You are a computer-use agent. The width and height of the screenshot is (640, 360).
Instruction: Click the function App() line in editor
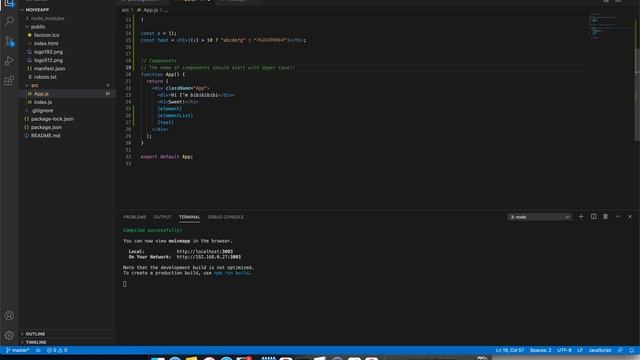pos(163,74)
